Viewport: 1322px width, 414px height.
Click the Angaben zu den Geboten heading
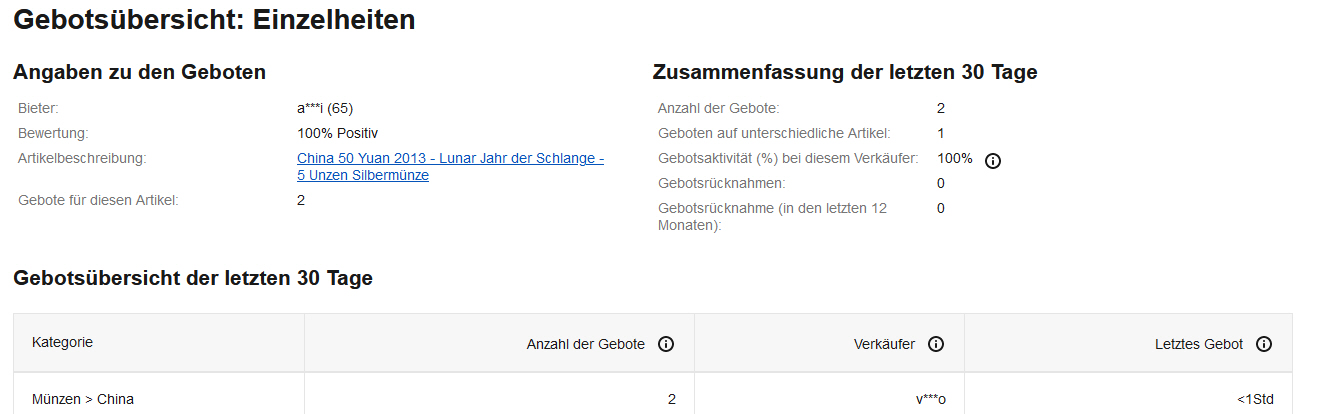point(139,72)
